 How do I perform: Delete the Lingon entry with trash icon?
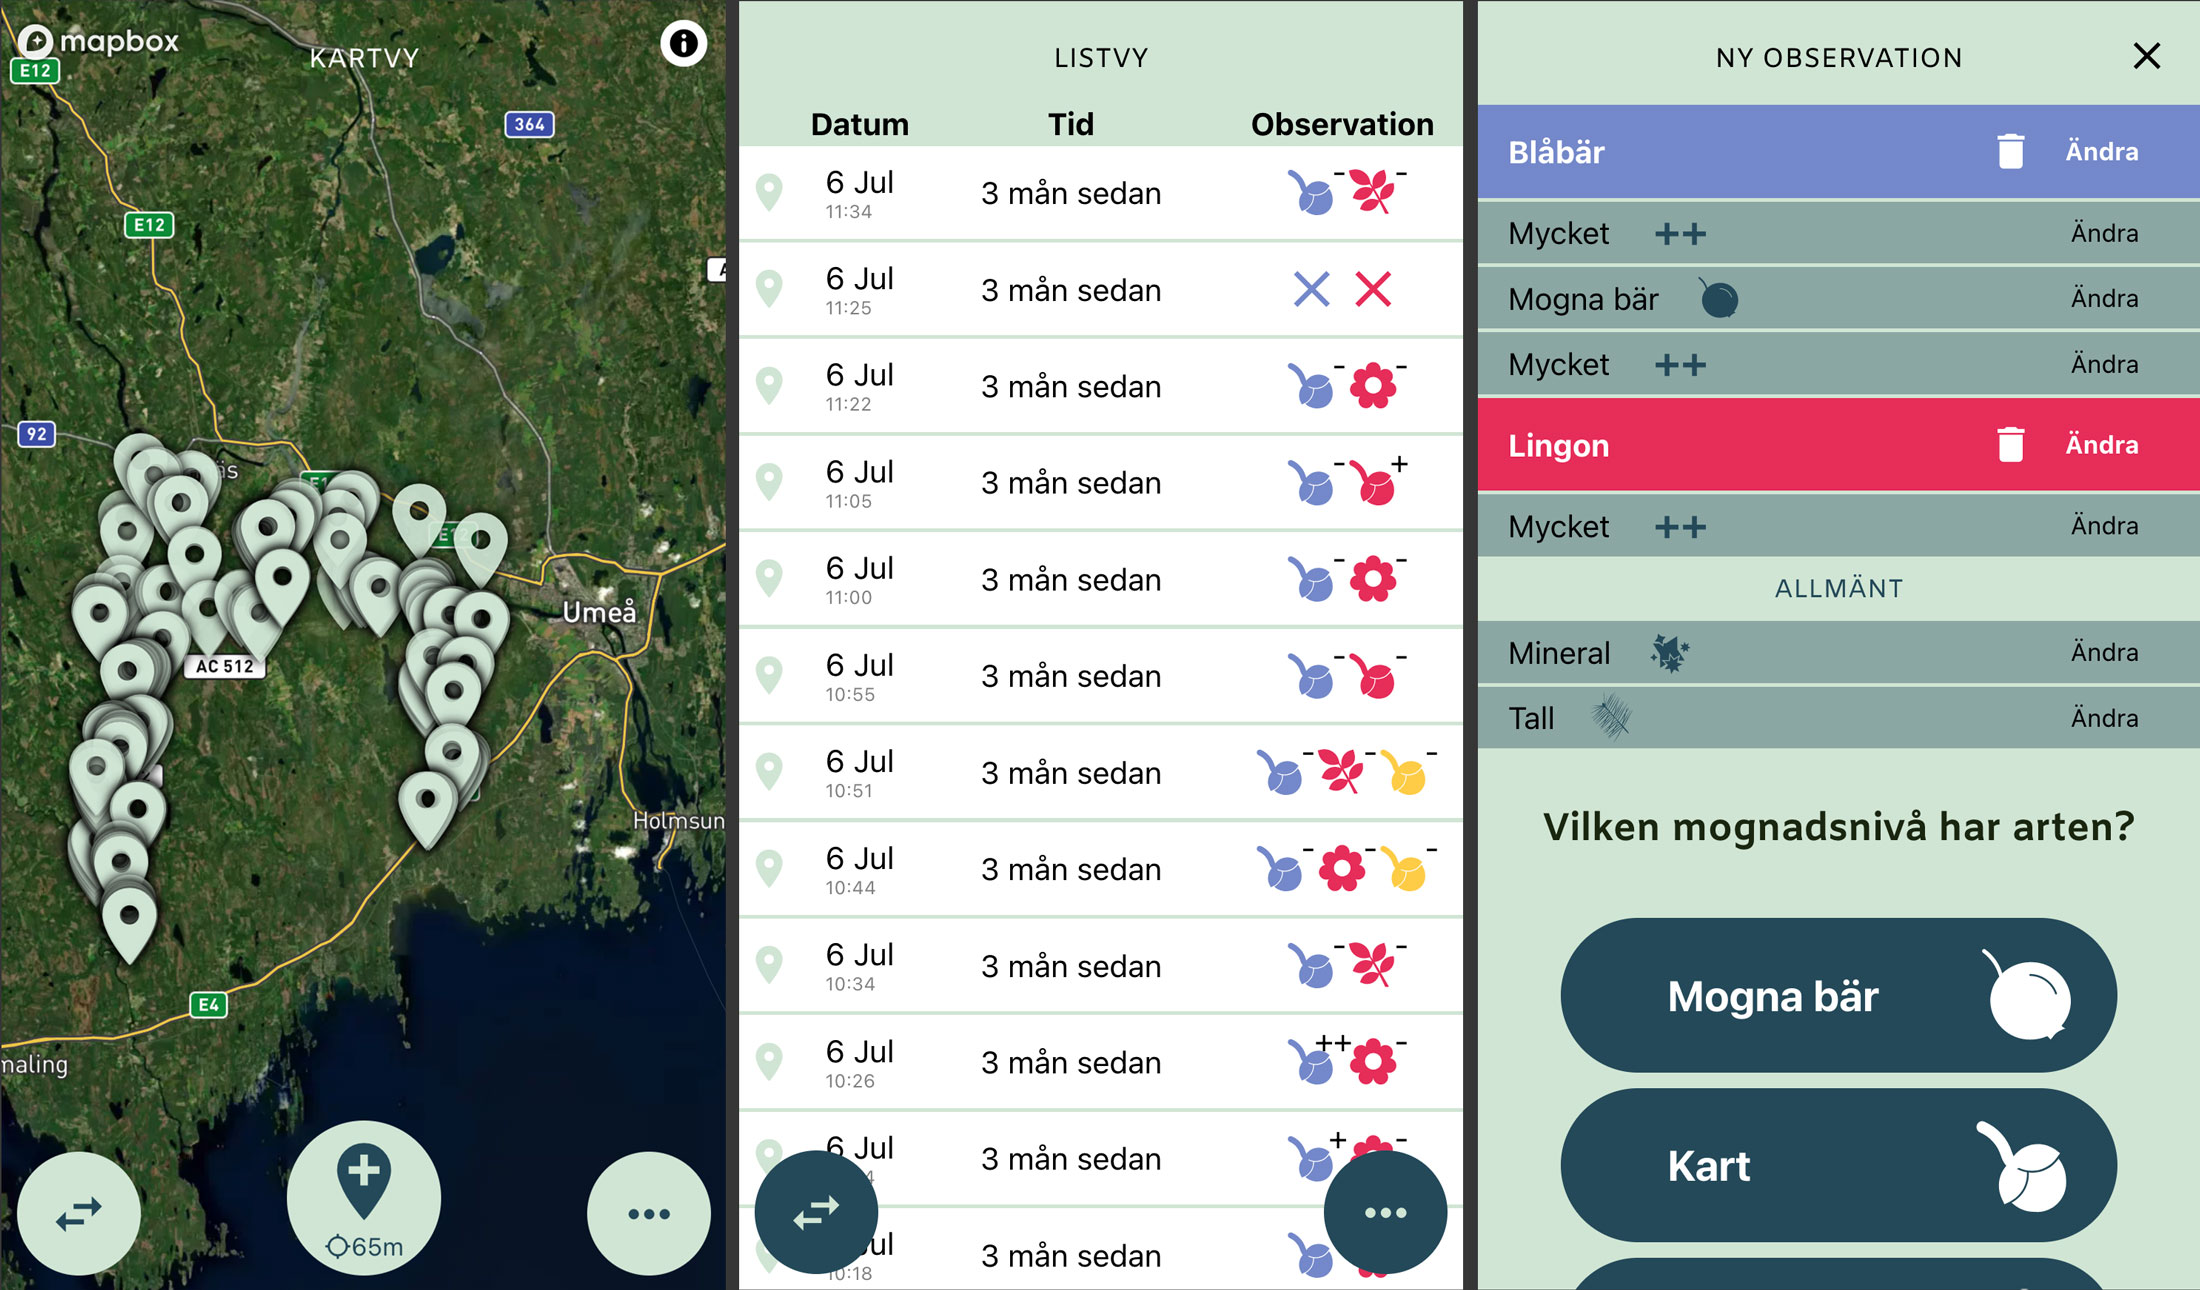[2010, 445]
